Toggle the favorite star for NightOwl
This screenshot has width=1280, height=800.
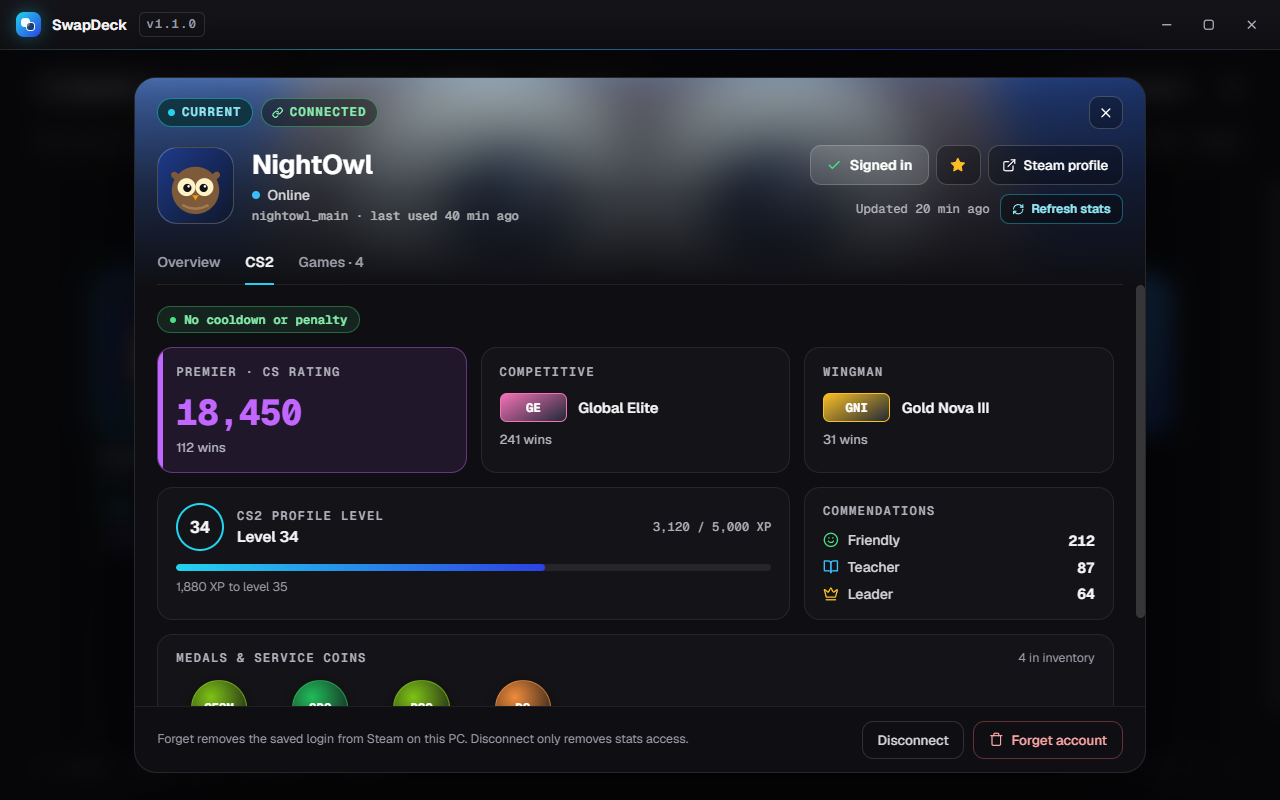click(958, 165)
